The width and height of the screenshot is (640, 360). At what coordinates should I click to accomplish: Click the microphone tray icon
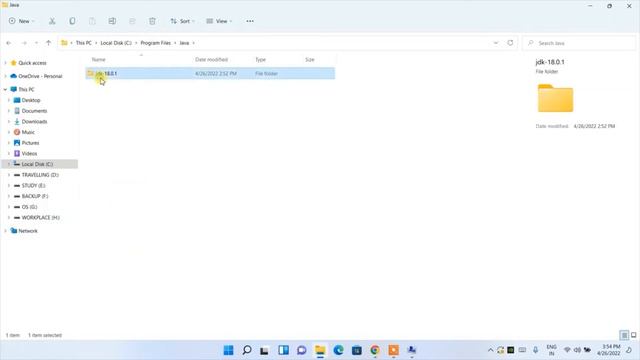[x=536, y=350]
